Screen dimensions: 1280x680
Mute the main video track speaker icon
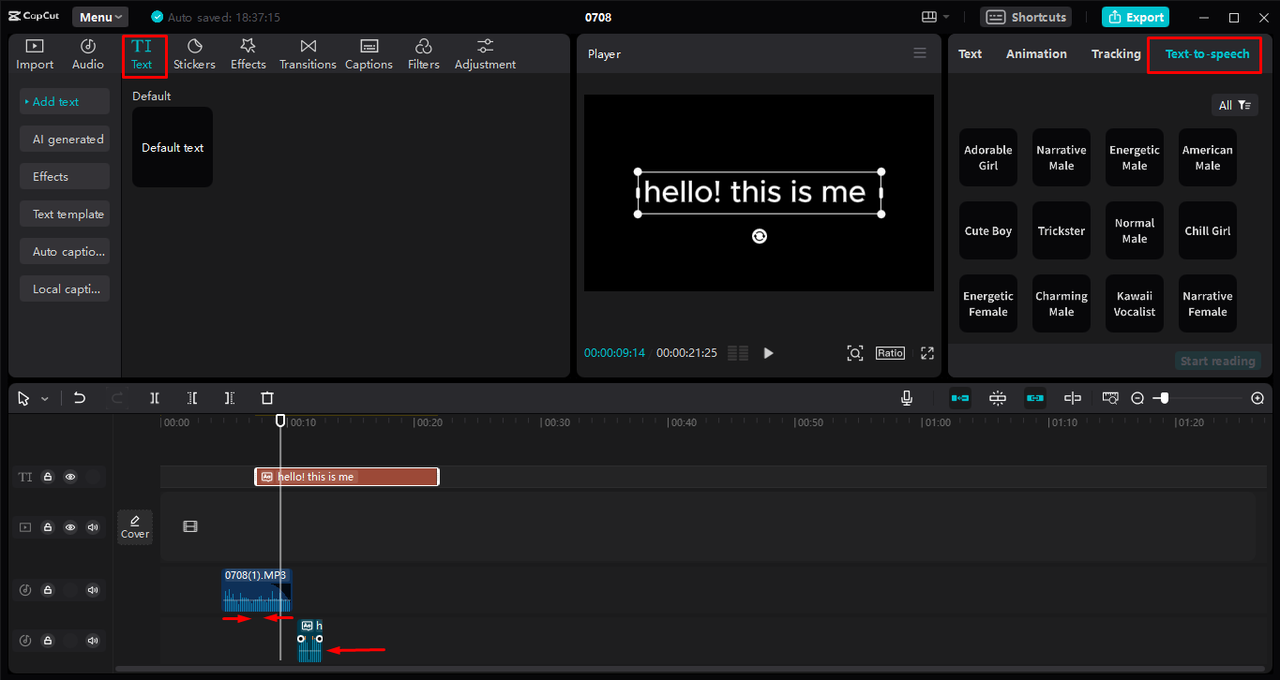click(x=93, y=527)
